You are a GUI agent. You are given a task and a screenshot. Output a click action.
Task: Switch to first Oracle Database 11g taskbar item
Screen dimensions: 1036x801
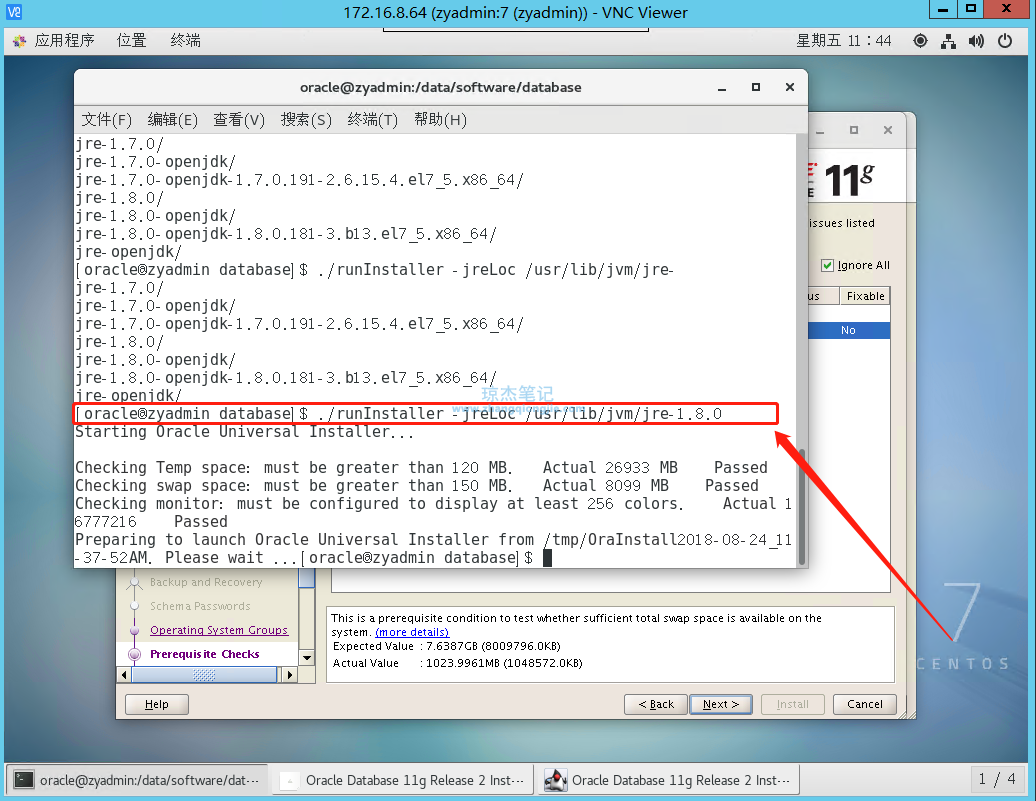402,781
